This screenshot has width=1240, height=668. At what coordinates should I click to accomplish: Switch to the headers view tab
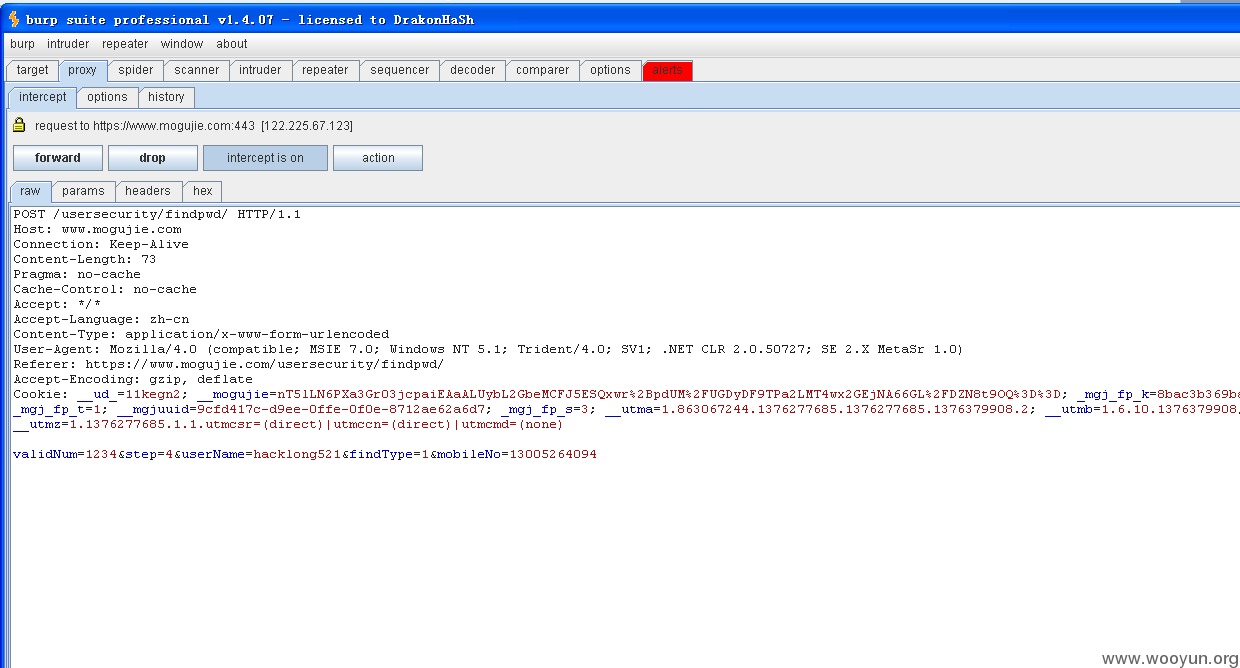pos(148,191)
